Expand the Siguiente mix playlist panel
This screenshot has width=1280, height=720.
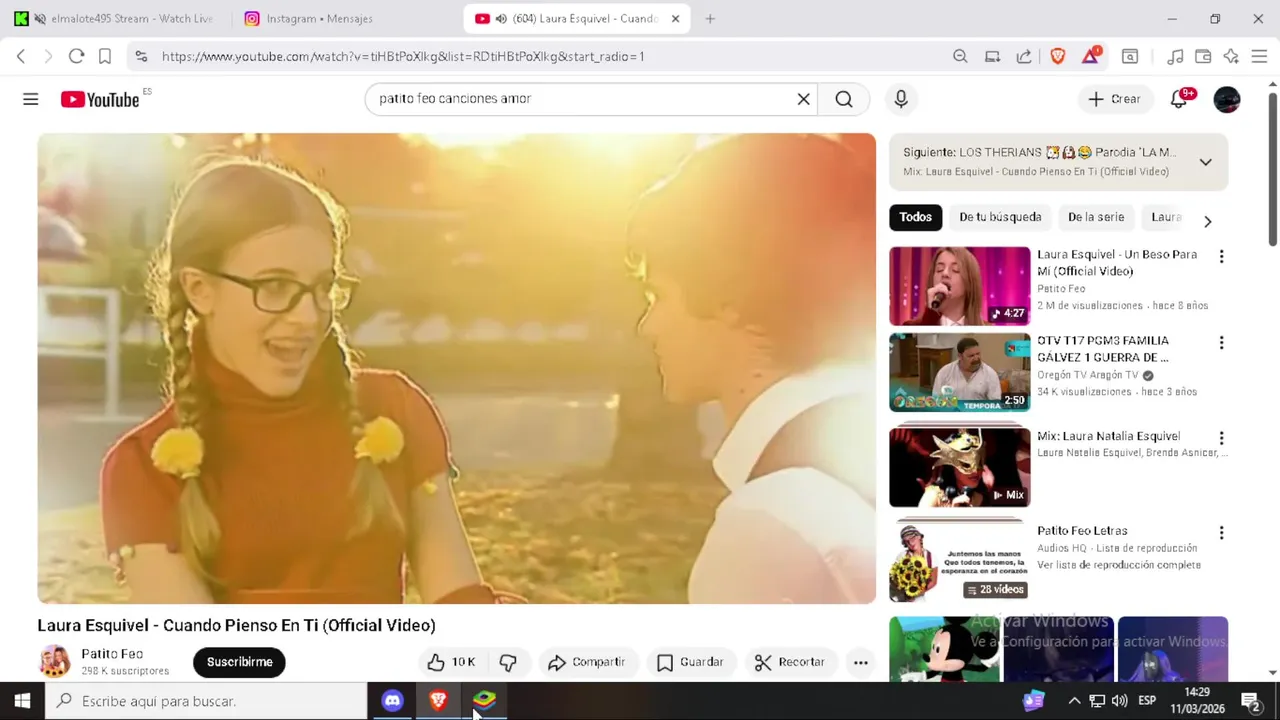click(x=1206, y=162)
